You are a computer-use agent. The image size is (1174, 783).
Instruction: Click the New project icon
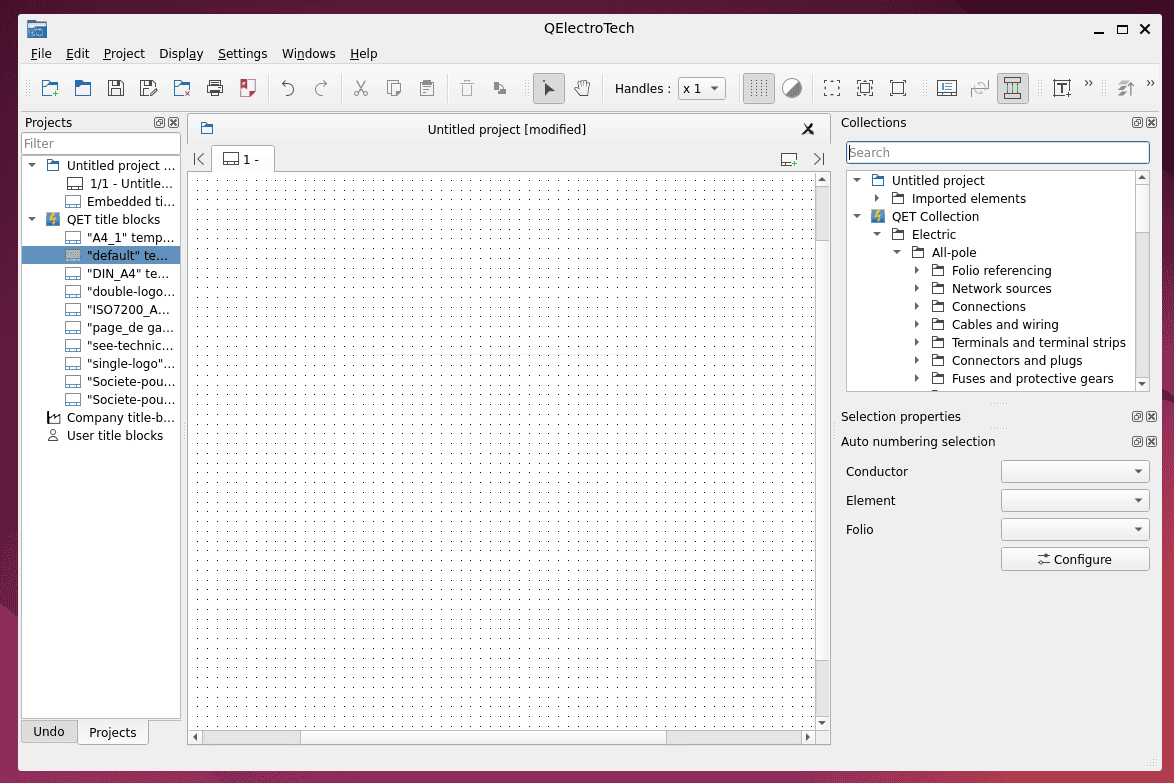49,88
